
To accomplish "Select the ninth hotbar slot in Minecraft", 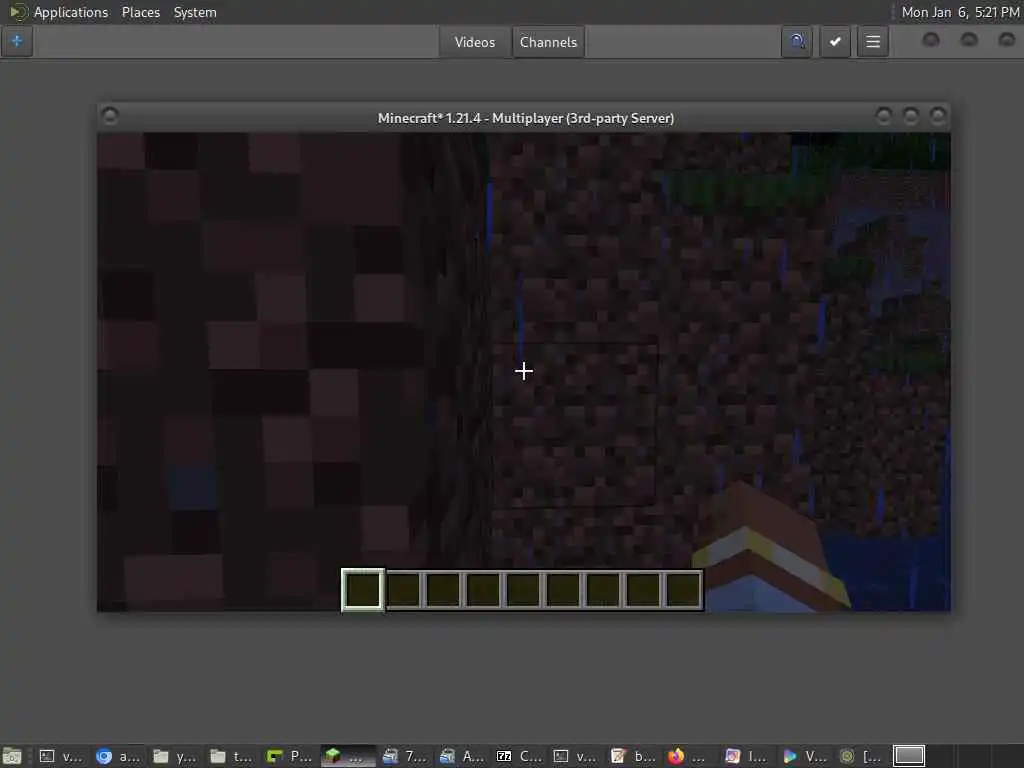I will (683, 590).
